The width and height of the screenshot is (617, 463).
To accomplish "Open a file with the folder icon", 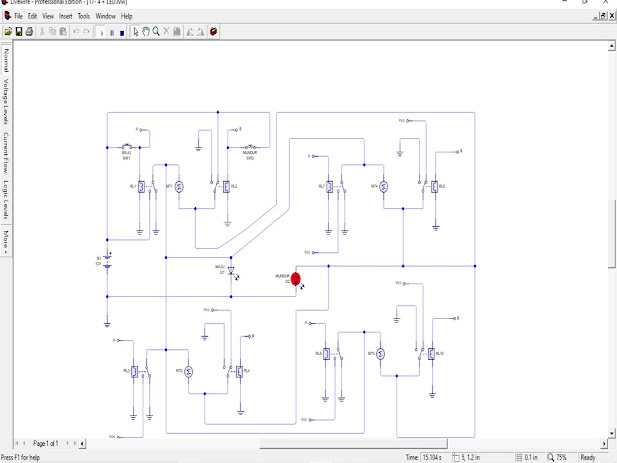I will click(8, 31).
